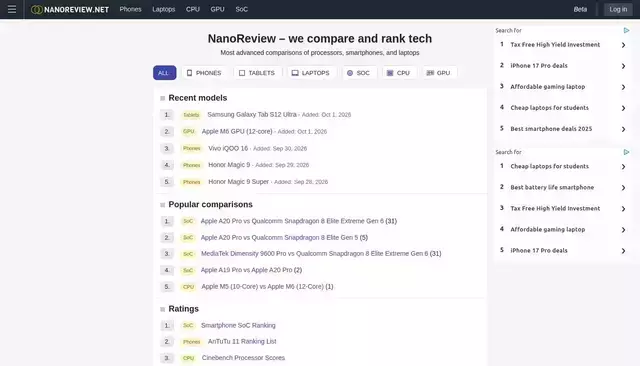Open AnTuTu 11 Ranking List link
The width and height of the screenshot is (640, 366).
point(242,341)
